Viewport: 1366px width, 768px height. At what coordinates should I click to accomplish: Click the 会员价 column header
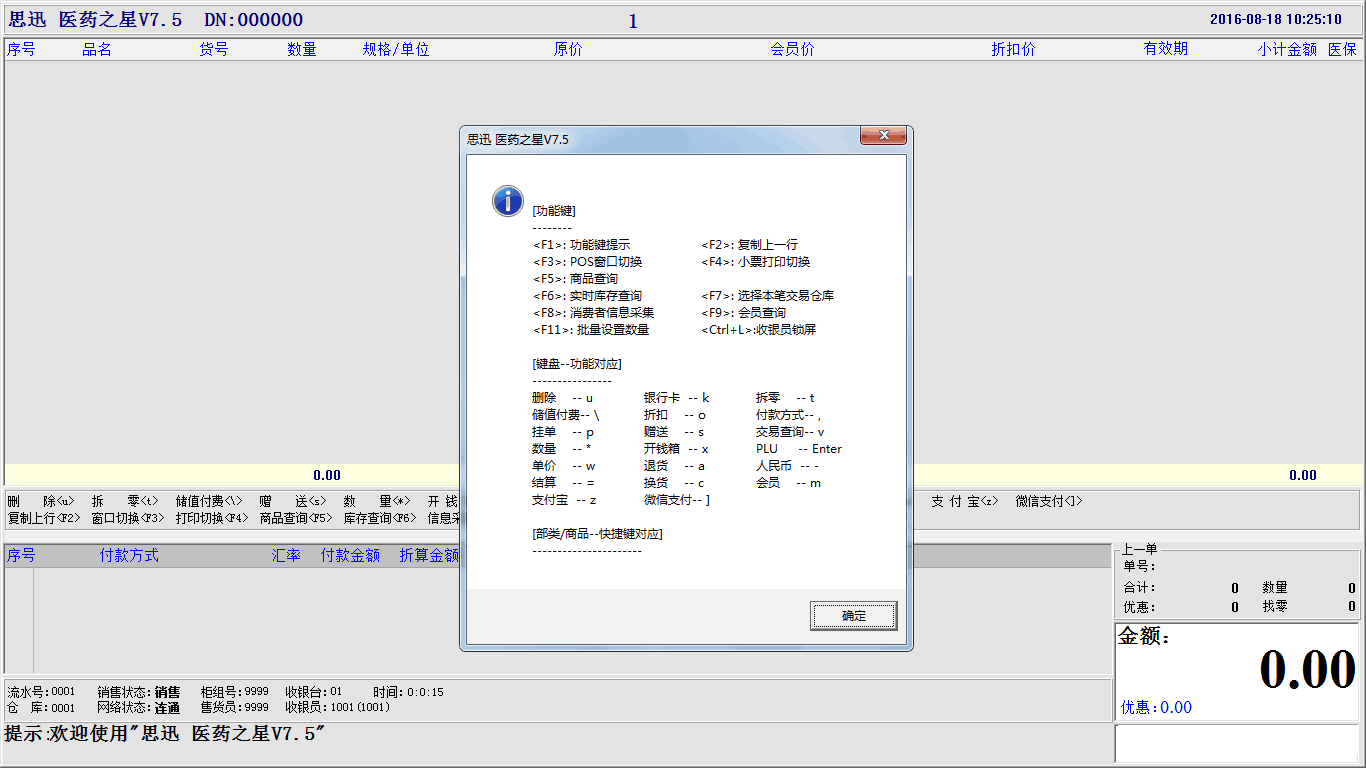click(x=792, y=49)
